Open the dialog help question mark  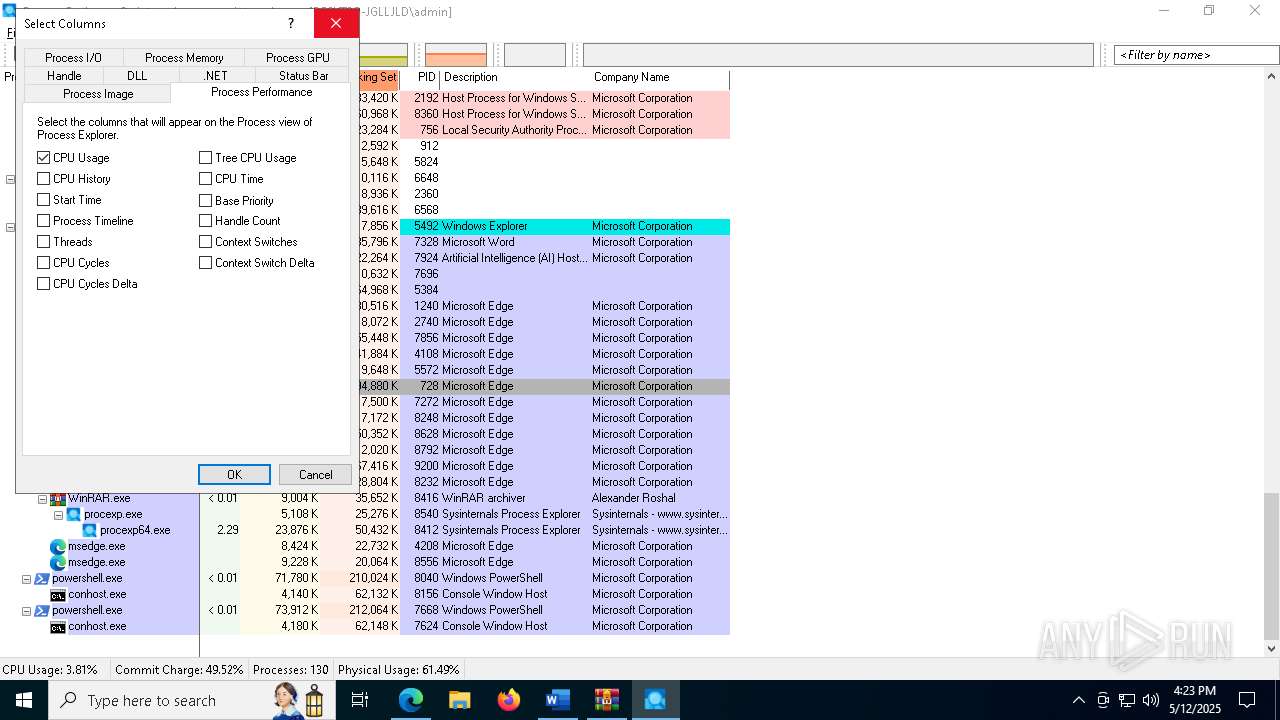tap(291, 23)
